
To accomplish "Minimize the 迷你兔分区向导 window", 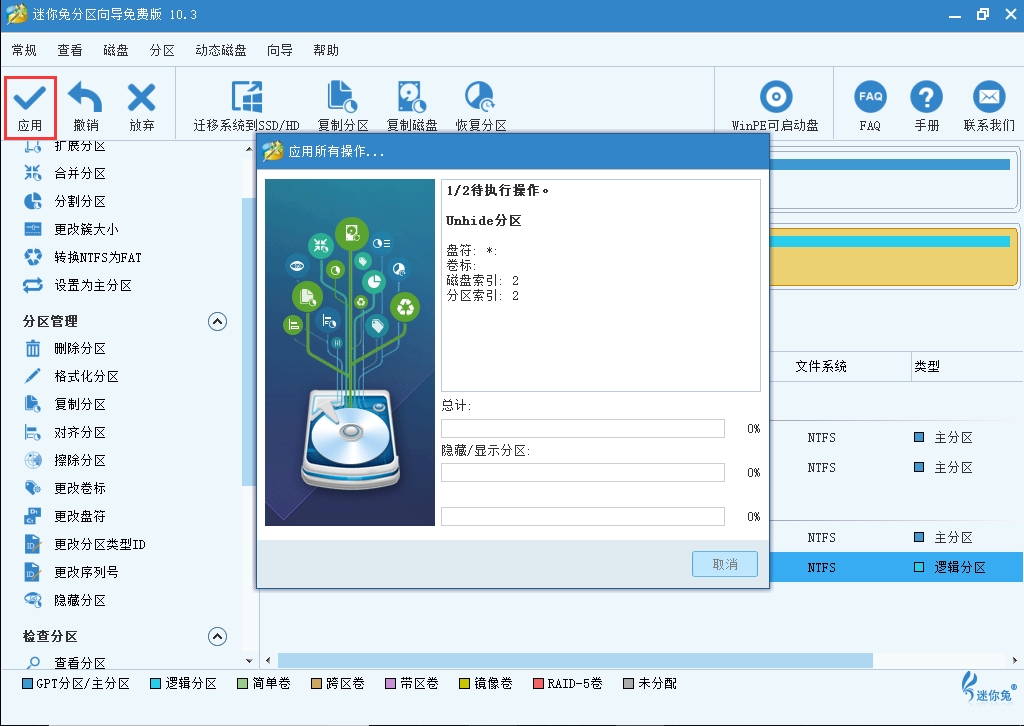I will [955, 14].
